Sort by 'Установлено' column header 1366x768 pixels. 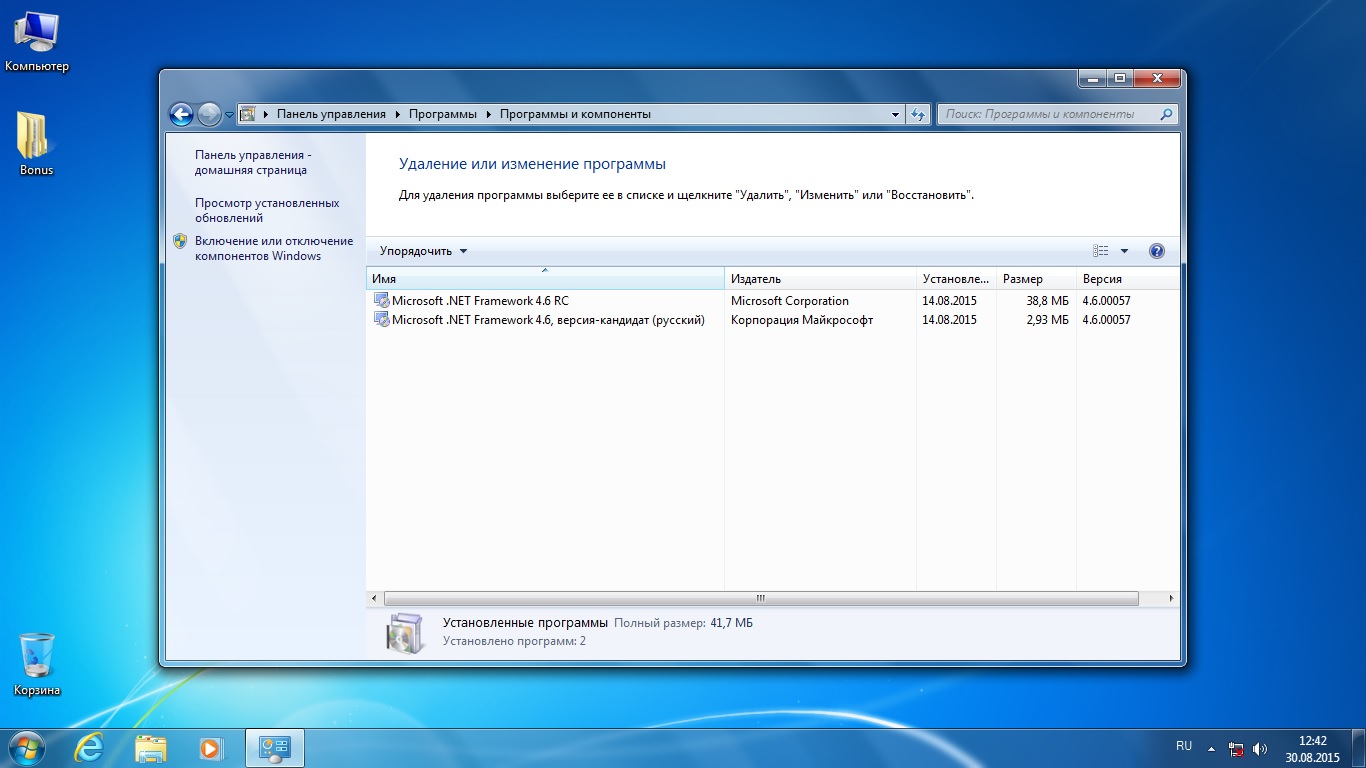956,279
